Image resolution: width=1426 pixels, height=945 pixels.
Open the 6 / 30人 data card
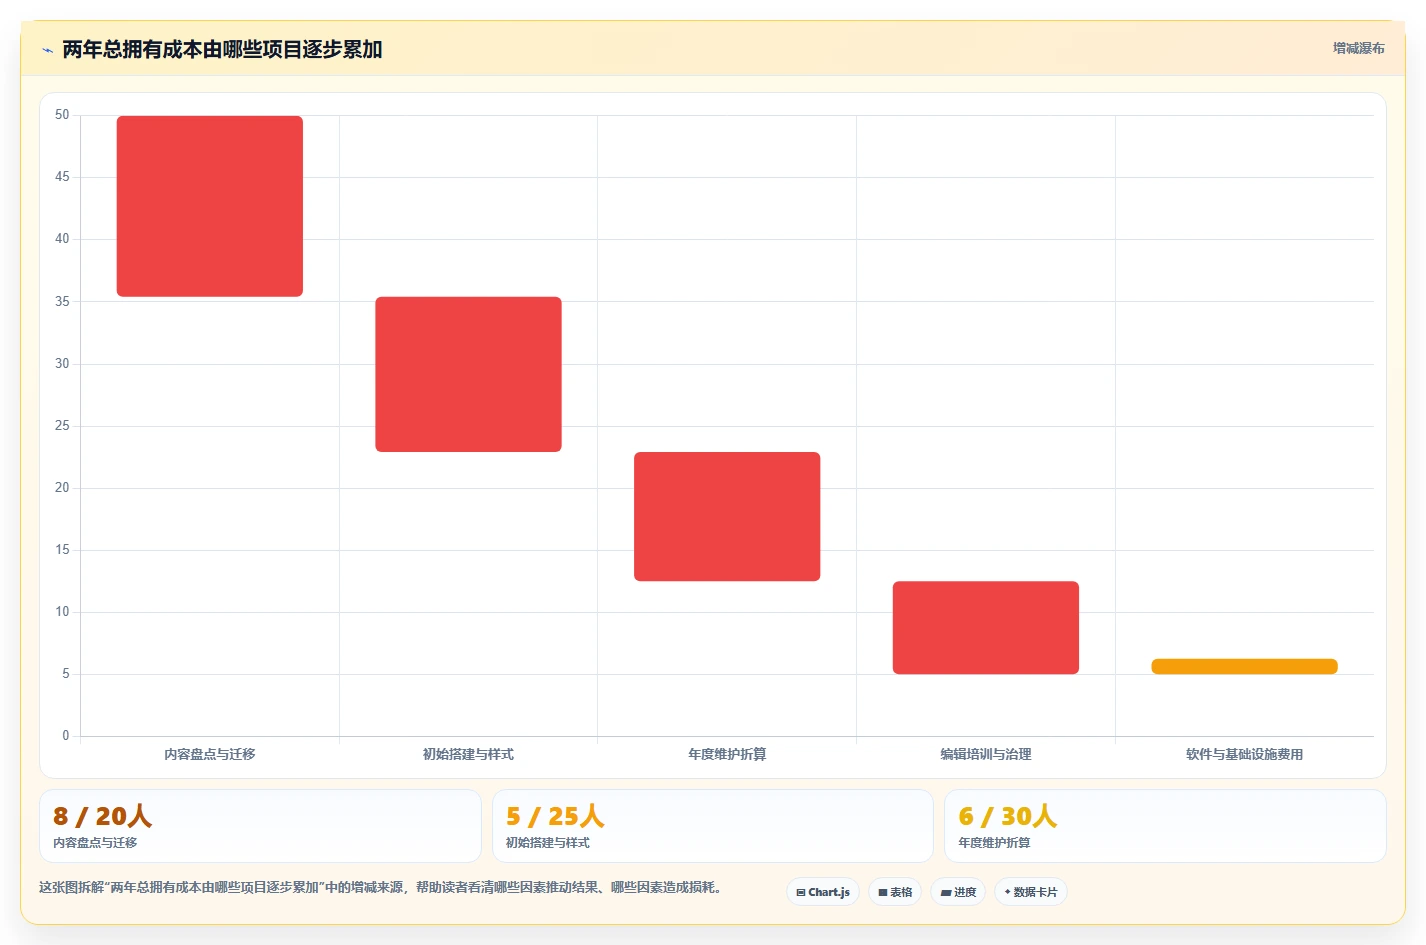click(1165, 826)
